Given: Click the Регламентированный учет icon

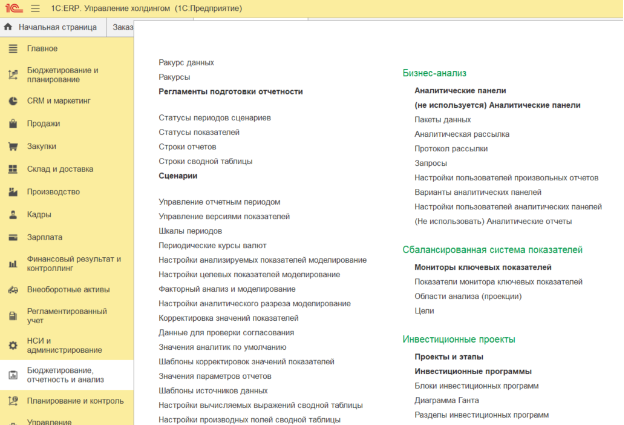Looking at the screenshot, I should [x=13, y=316].
